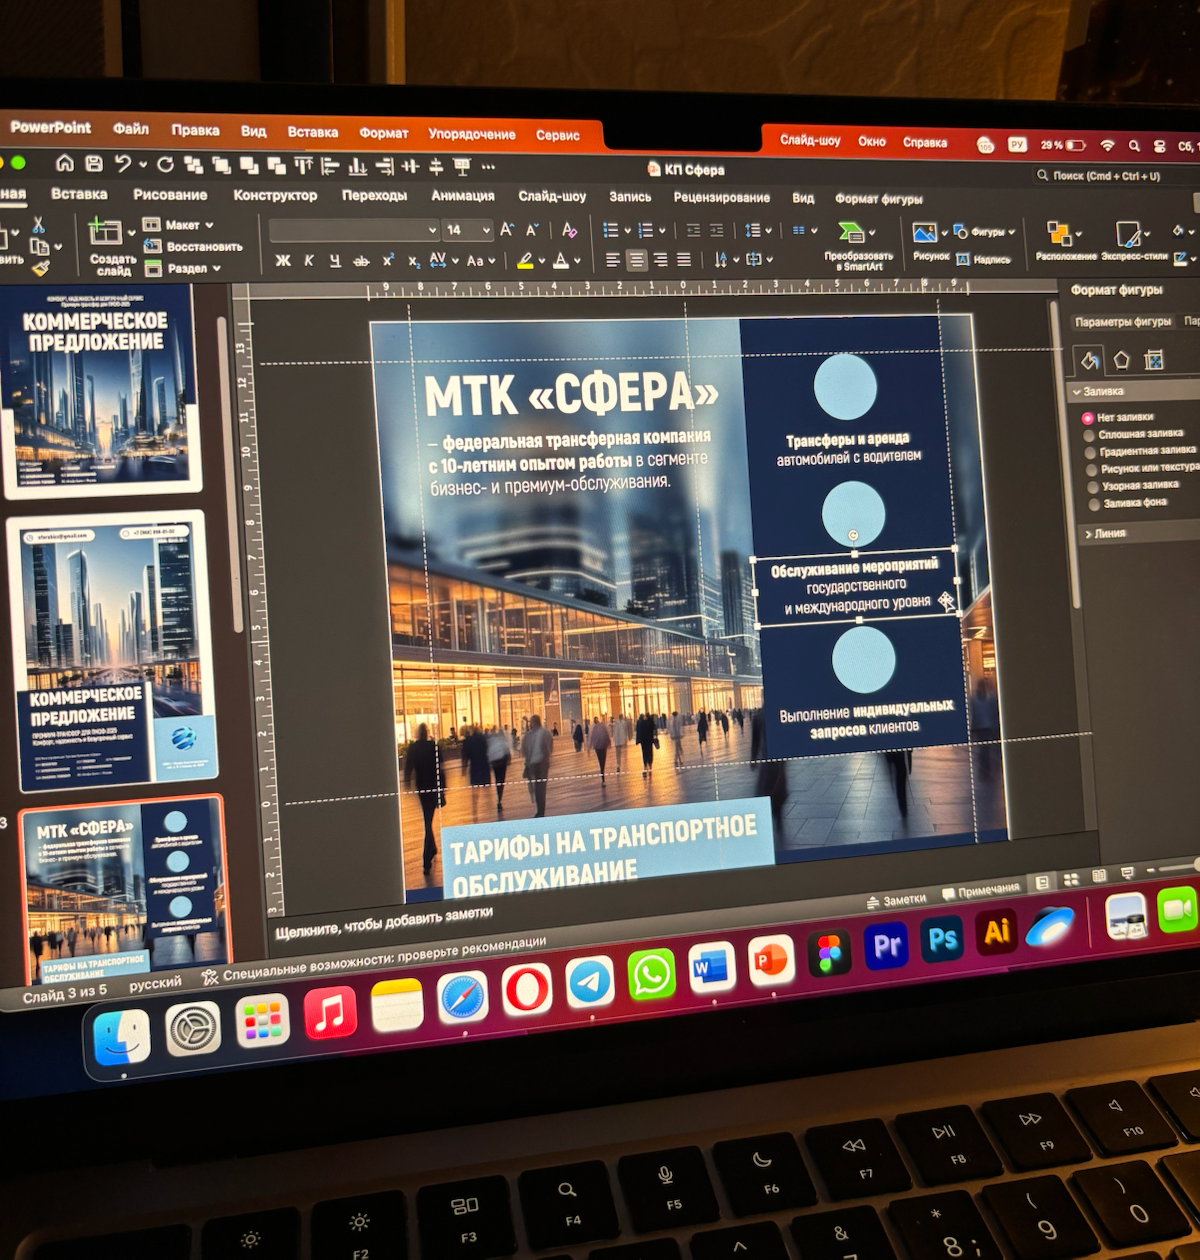Open Size and properties tab icon

point(1153,360)
